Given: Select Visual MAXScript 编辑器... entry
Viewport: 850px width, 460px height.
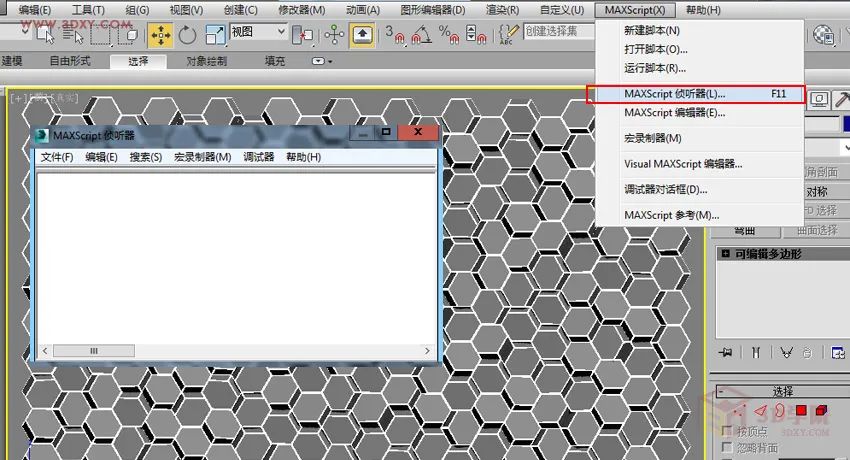Looking at the screenshot, I should tap(699, 164).
